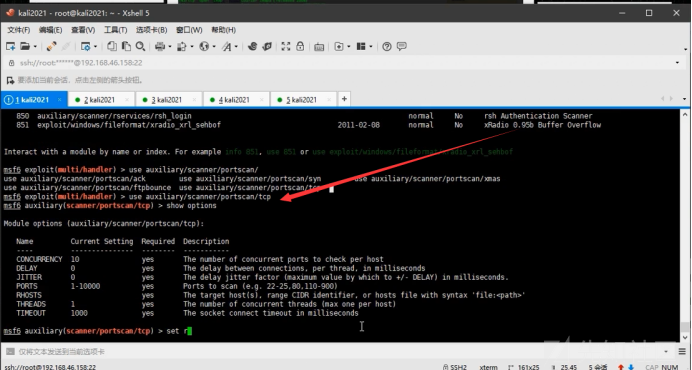Click the add-session arrow icon in quick bar
Image resolution: width=692 pixels, height=370 pixels.
(10, 80)
